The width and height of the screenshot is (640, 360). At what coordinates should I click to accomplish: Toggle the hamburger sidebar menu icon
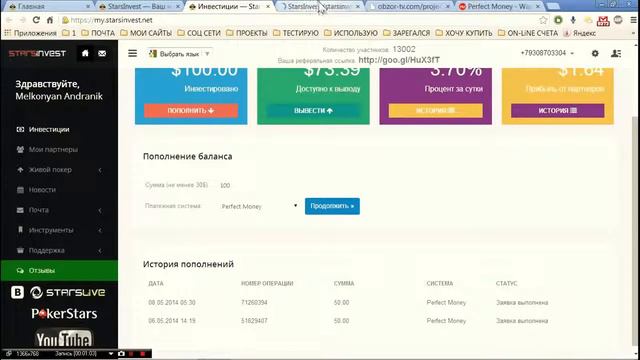[132, 53]
